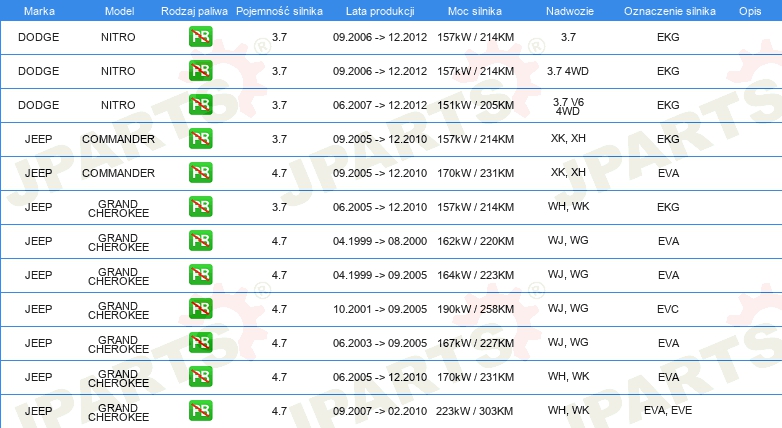Click the Marka column header
This screenshot has height=428, width=782.
tap(39, 11)
